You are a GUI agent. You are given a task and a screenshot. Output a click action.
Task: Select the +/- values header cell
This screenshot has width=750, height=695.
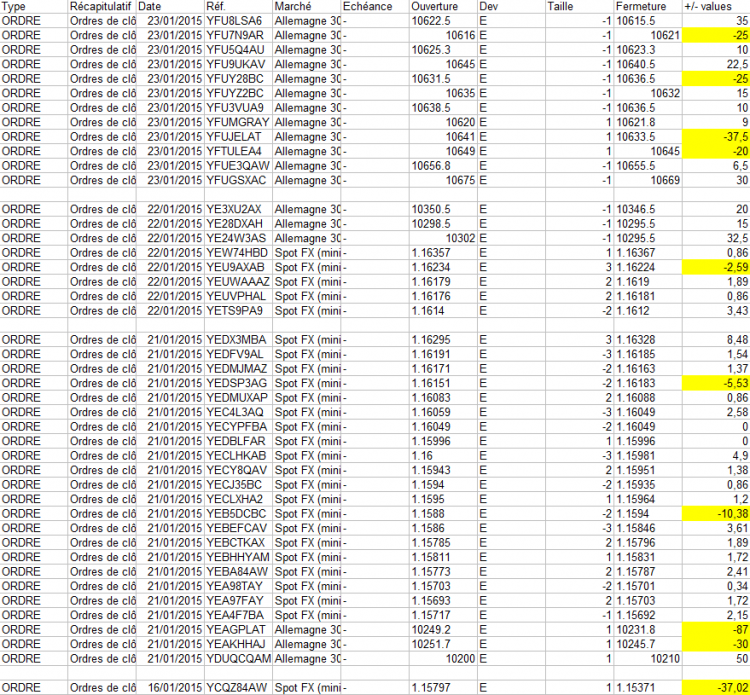tap(716, 7)
